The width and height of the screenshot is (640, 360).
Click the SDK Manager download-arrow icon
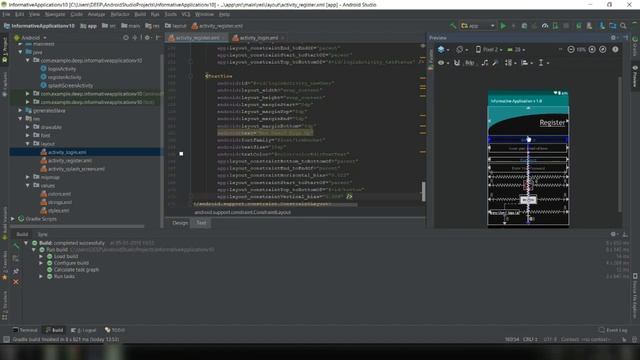pyautogui.click(x=602, y=26)
